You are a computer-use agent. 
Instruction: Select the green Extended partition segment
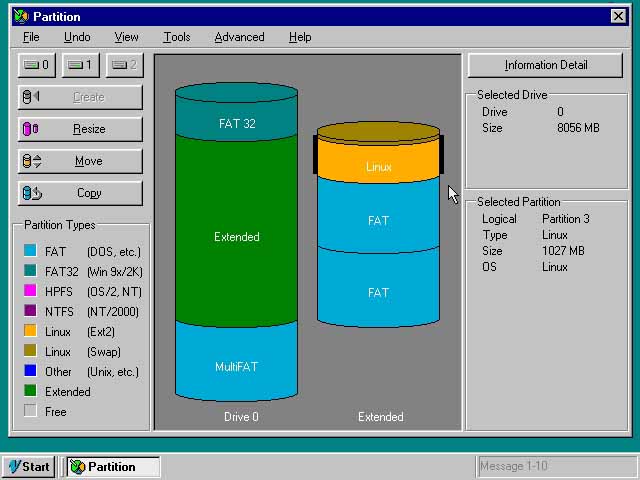pyautogui.click(x=236, y=237)
